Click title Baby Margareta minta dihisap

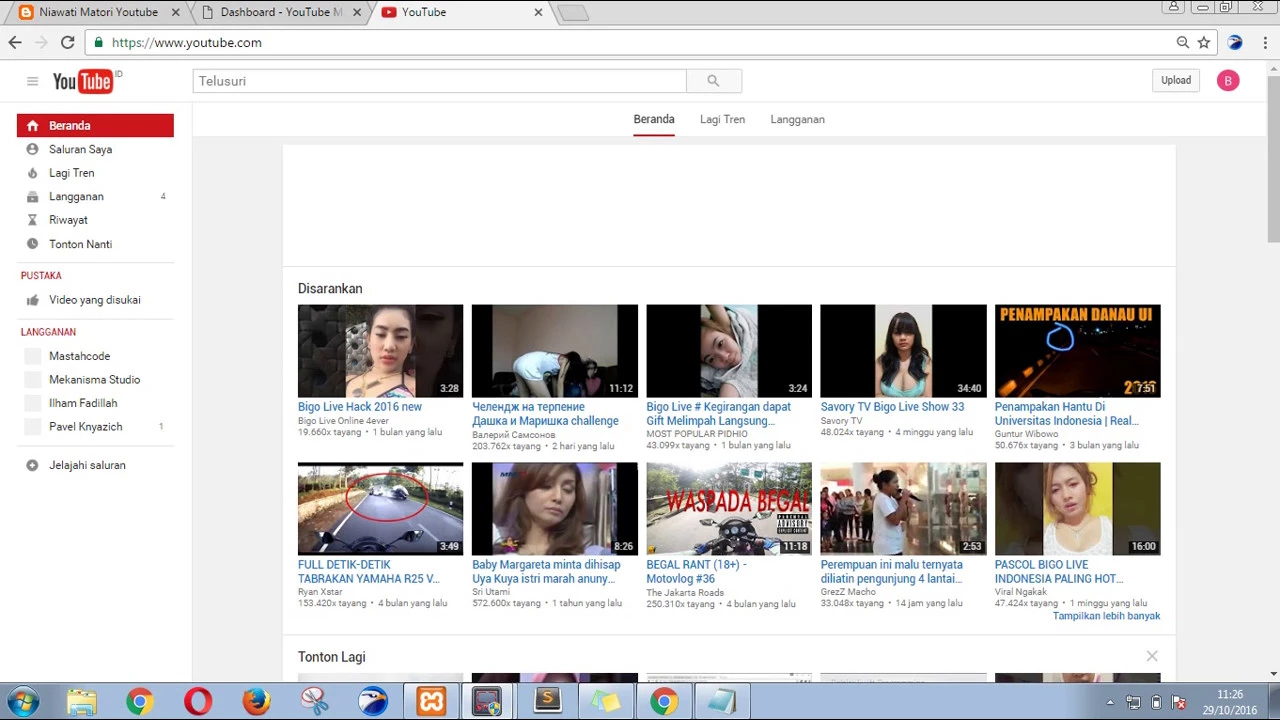546,572
